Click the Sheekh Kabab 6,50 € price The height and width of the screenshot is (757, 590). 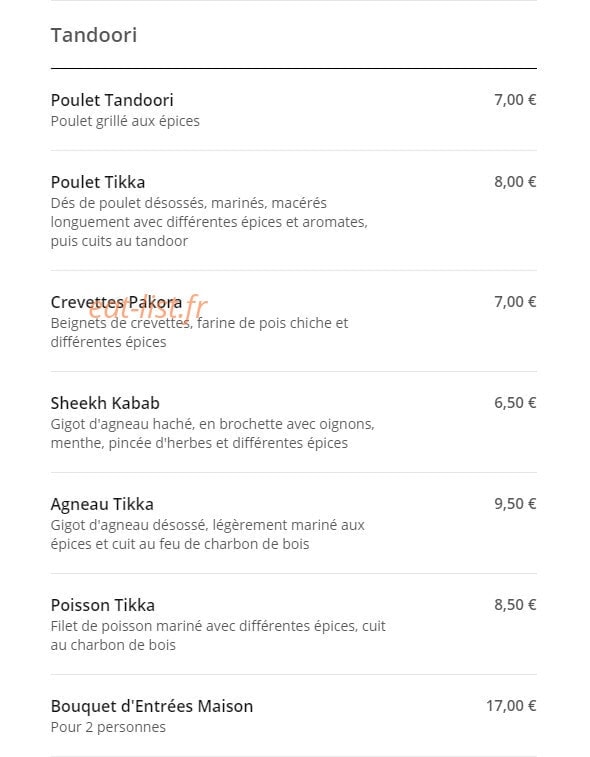515,403
